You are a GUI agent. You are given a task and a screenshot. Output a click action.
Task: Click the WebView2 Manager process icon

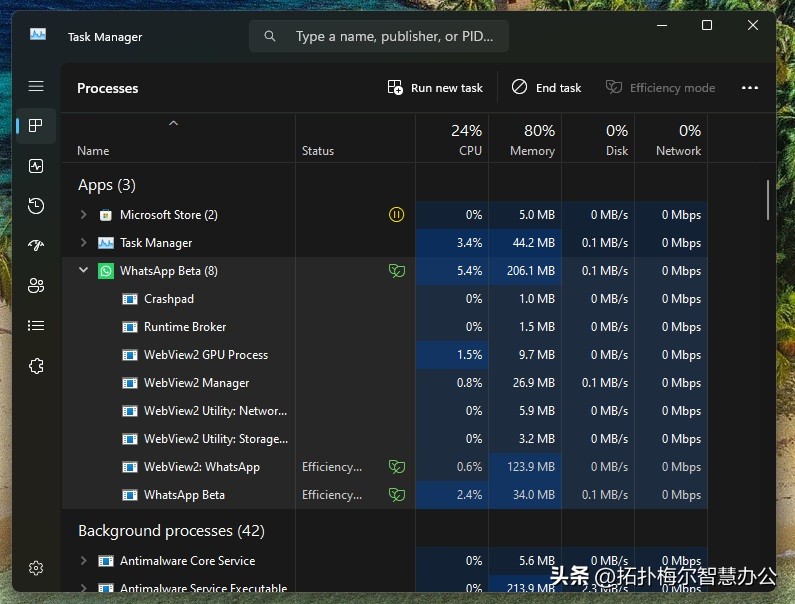(130, 383)
